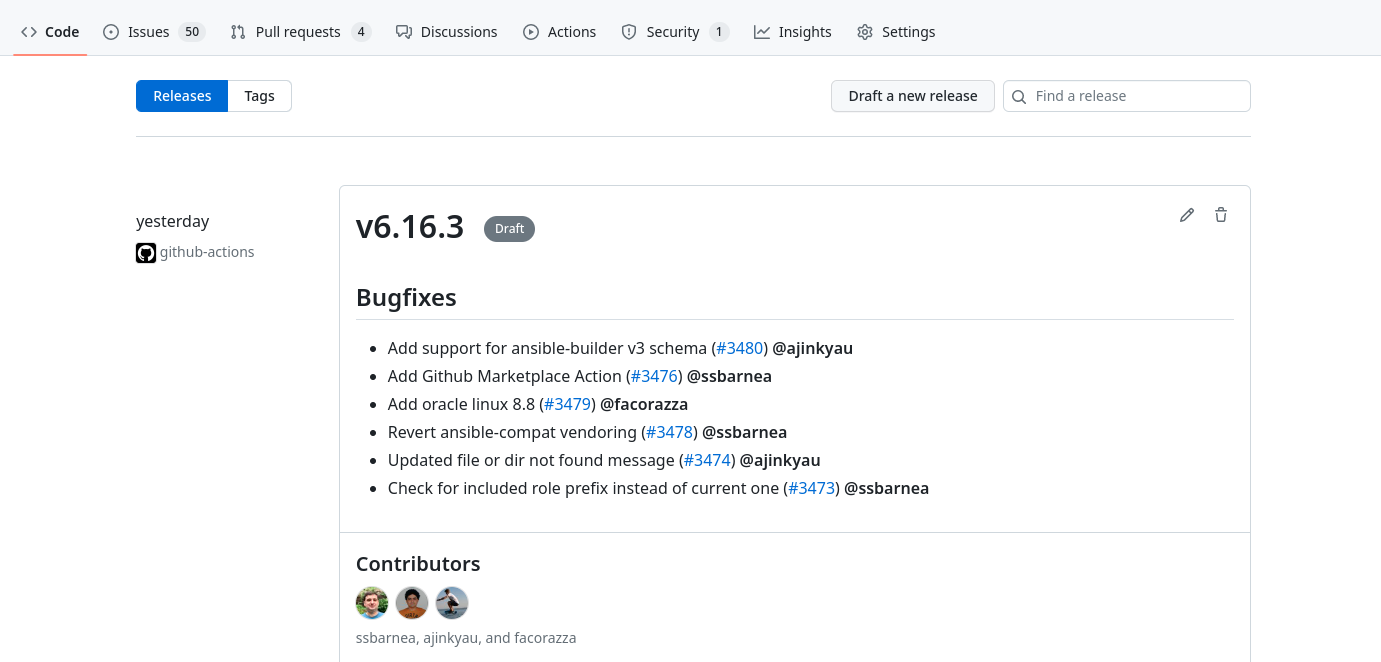The height and width of the screenshot is (662, 1381).
Task: Click the trash delete release icon
Action: (x=1221, y=215)
